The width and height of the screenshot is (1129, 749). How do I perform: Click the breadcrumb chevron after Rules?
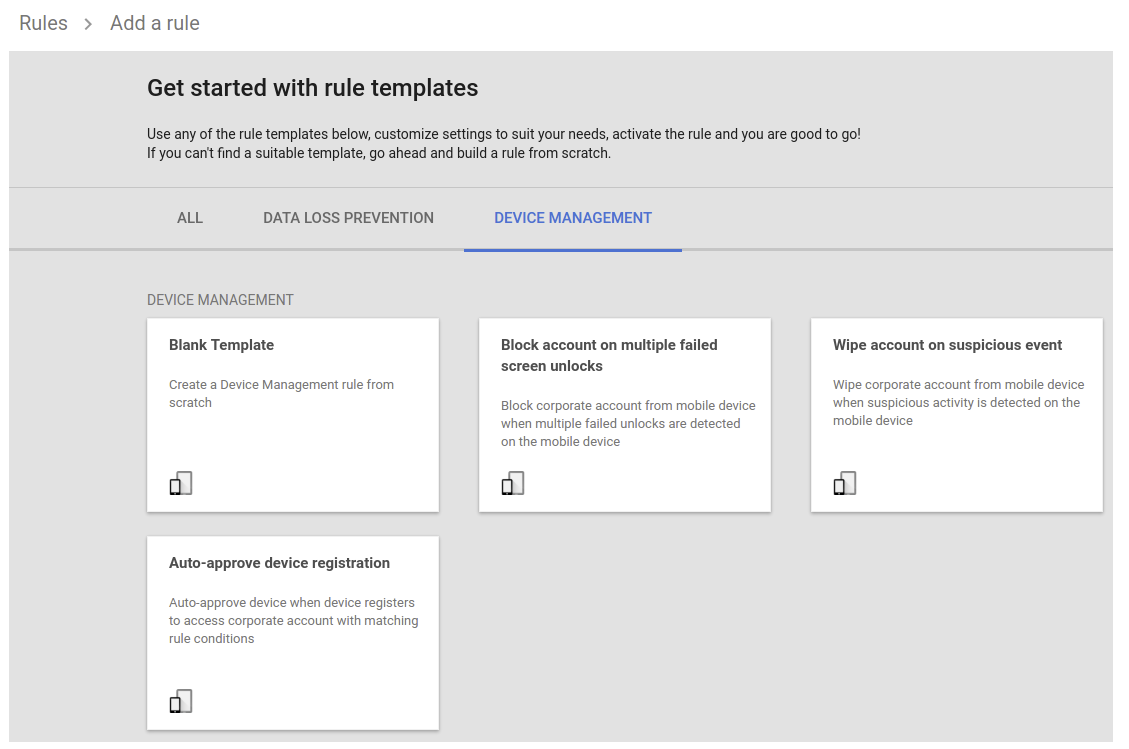[89, 24]
